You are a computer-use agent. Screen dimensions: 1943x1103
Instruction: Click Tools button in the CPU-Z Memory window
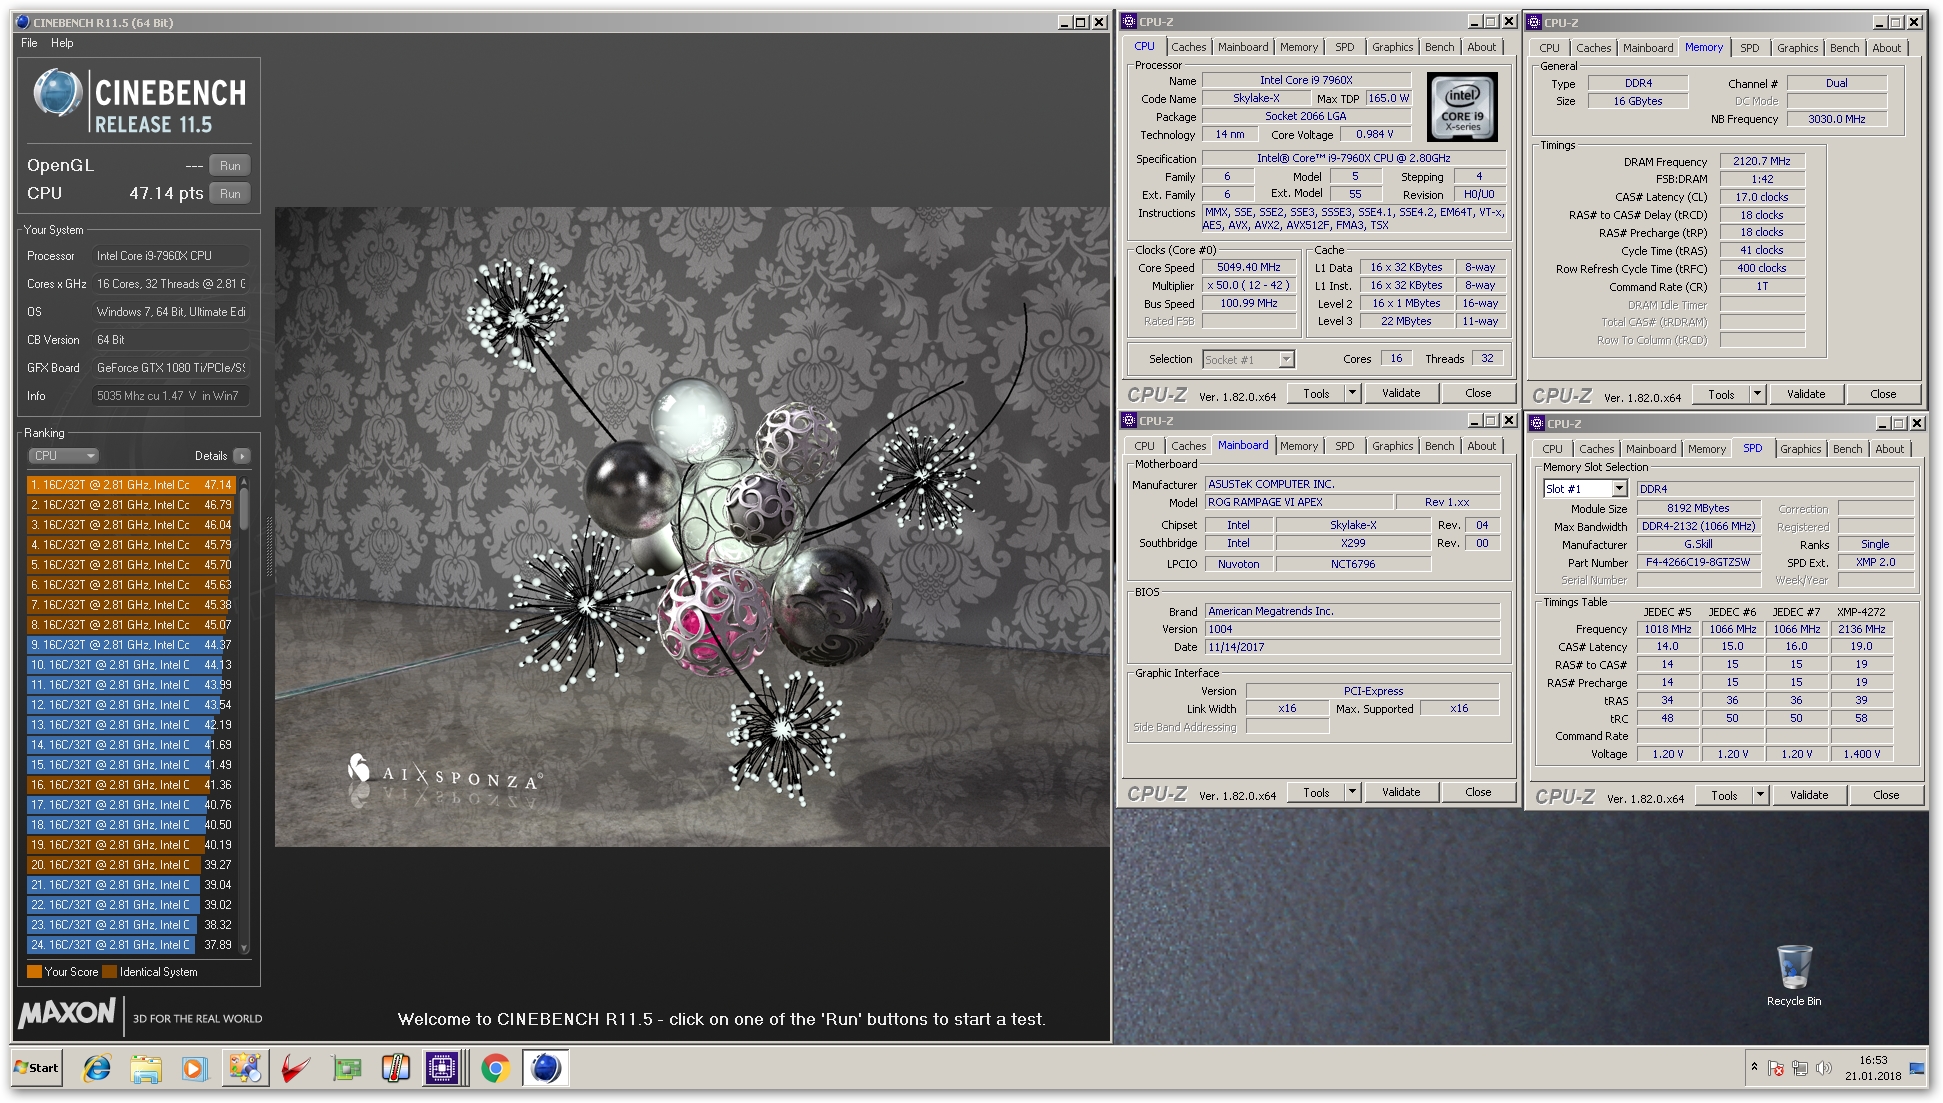1720,394
